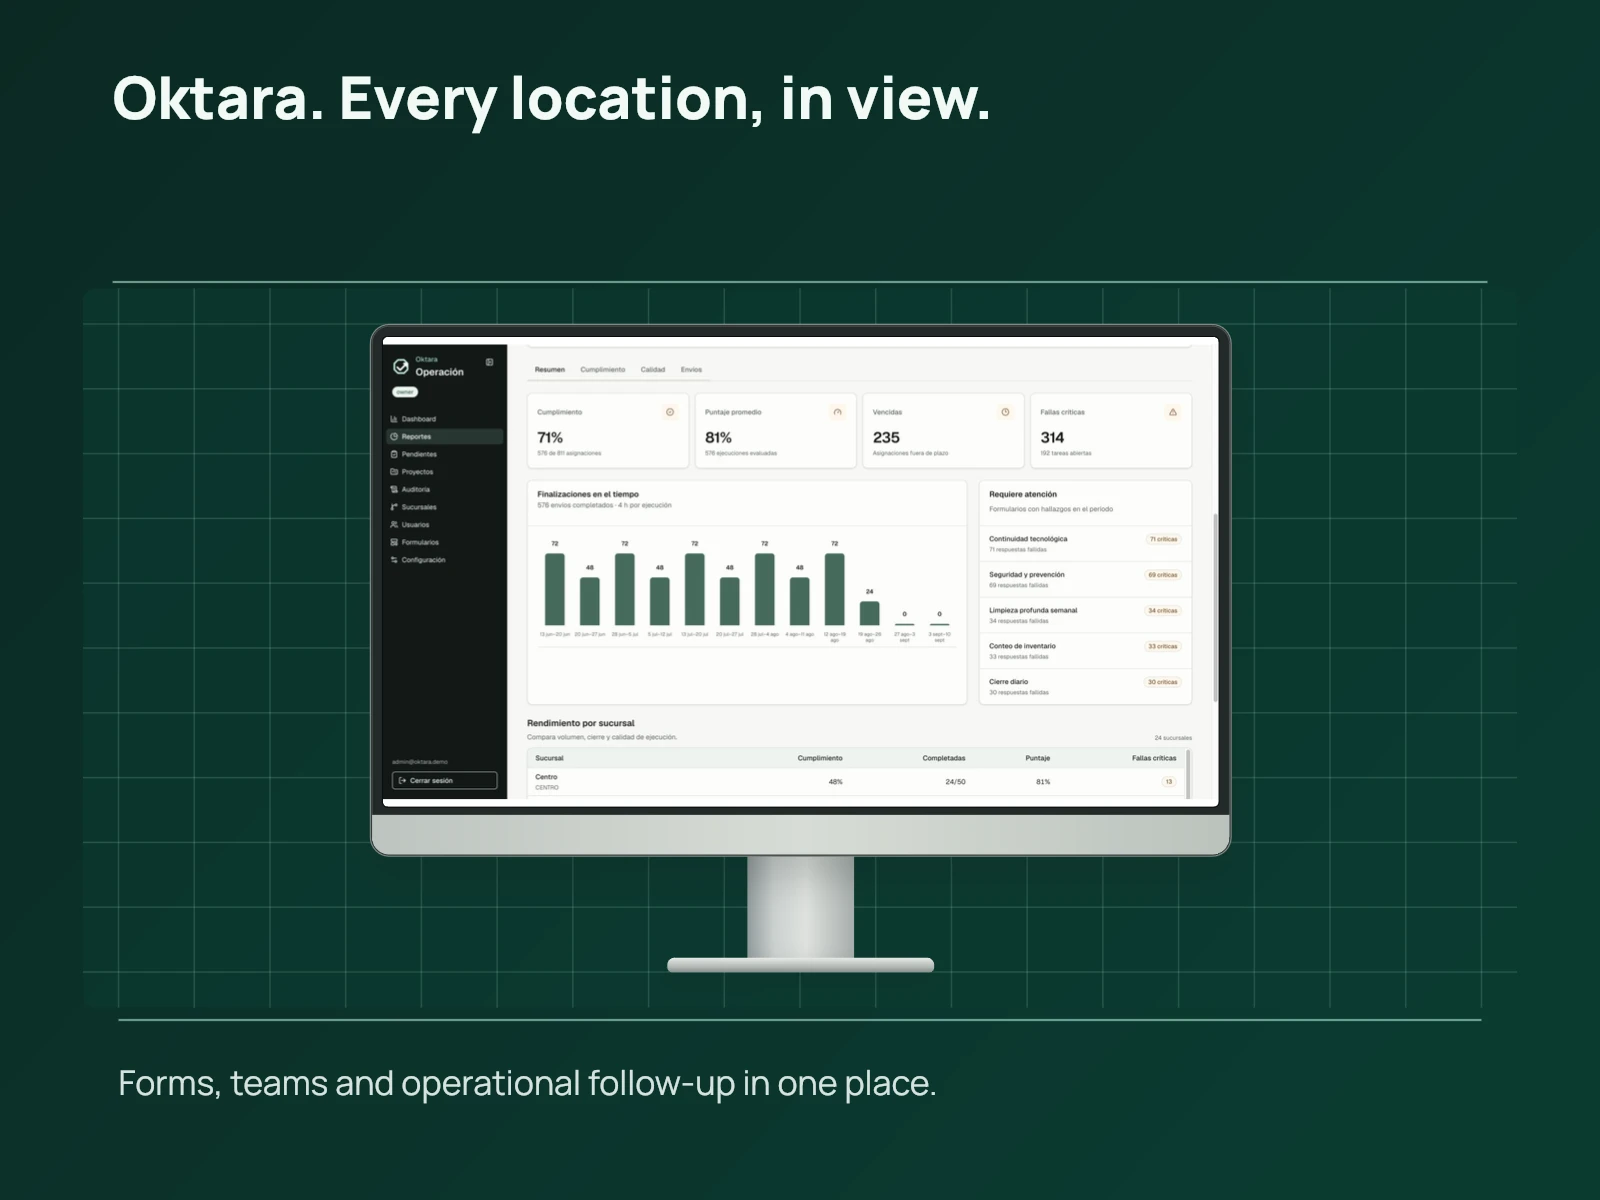This screenshot has height=1200, width=1600.
Task: Open the Cierre diario row
Action: (x=1085, y=687)
